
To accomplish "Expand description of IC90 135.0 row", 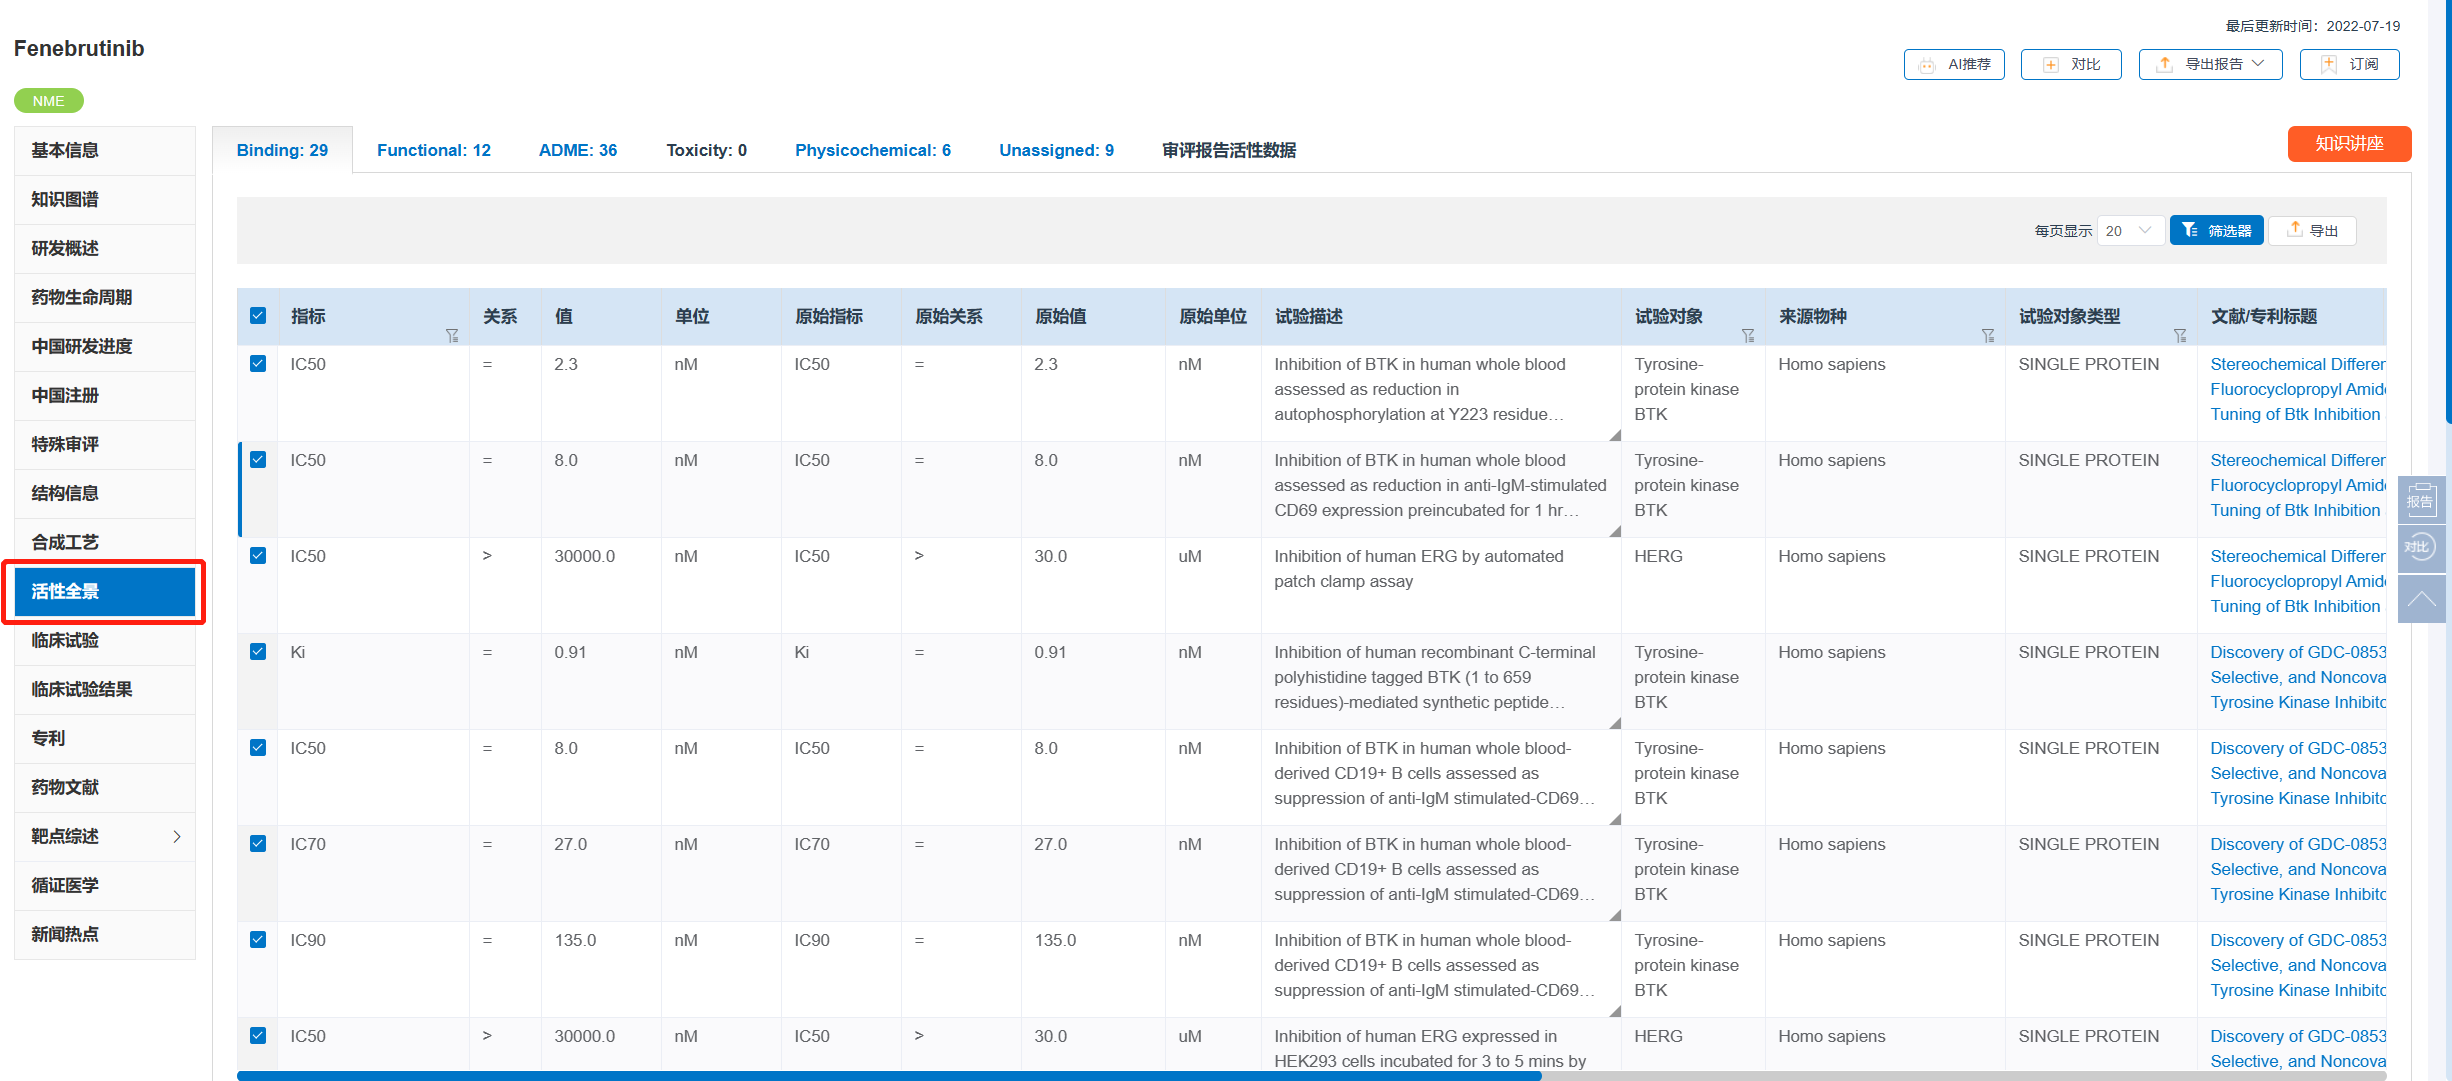I will pyautogui.click(x=1615, y=1011).
